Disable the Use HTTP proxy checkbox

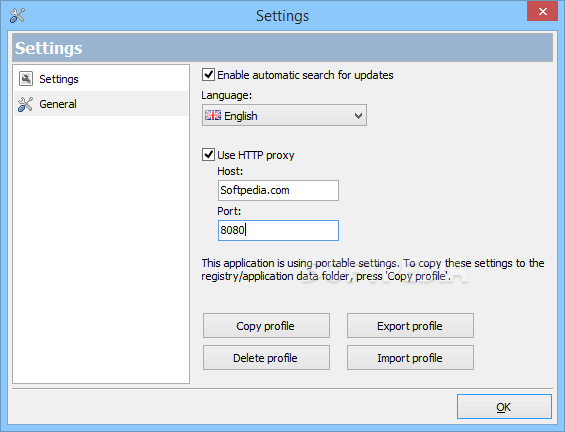pos(208,155)
